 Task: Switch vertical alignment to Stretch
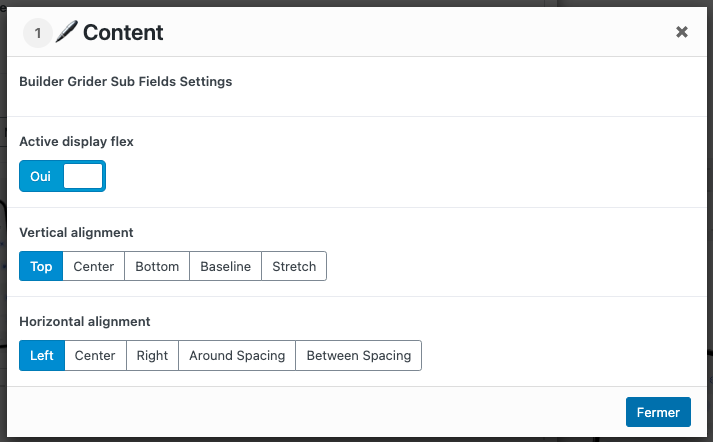294,266
